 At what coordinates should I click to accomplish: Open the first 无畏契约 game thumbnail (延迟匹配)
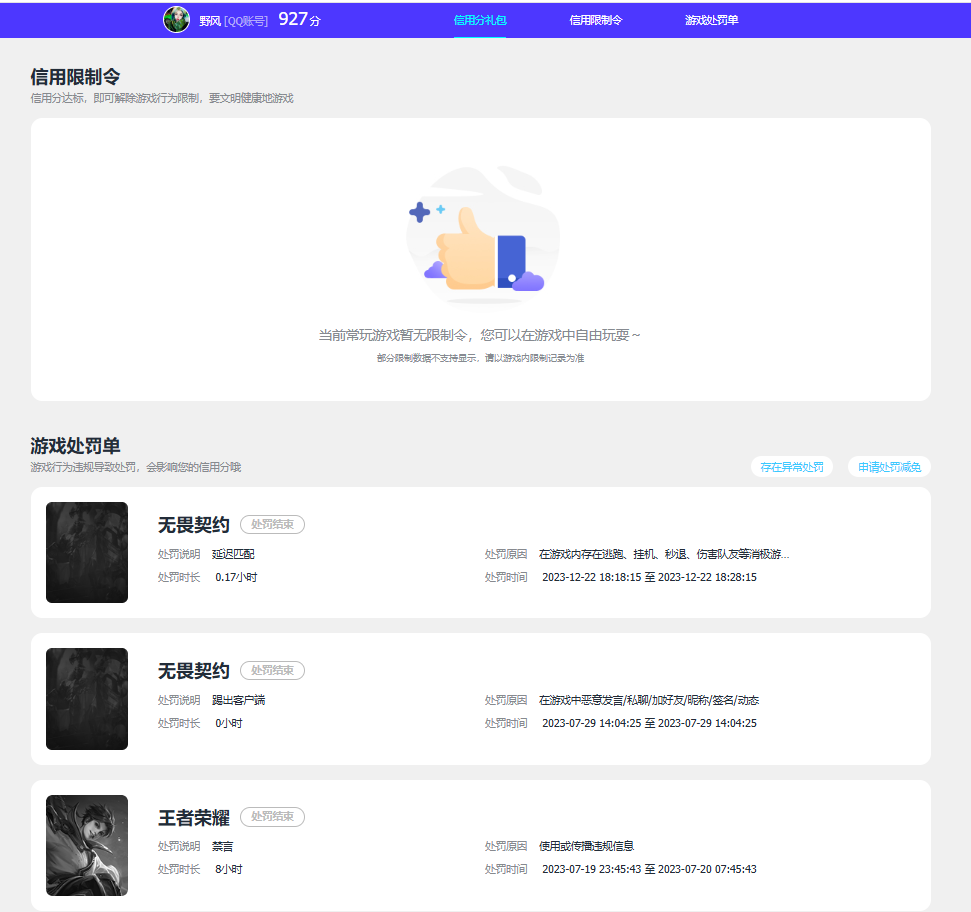pos(87,552)
